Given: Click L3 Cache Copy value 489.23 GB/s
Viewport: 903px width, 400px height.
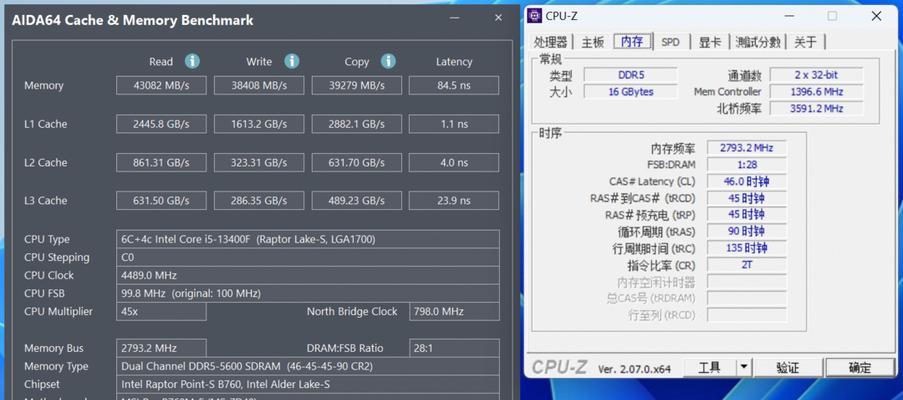Looking at the screenshot, I should click(356, 200).
